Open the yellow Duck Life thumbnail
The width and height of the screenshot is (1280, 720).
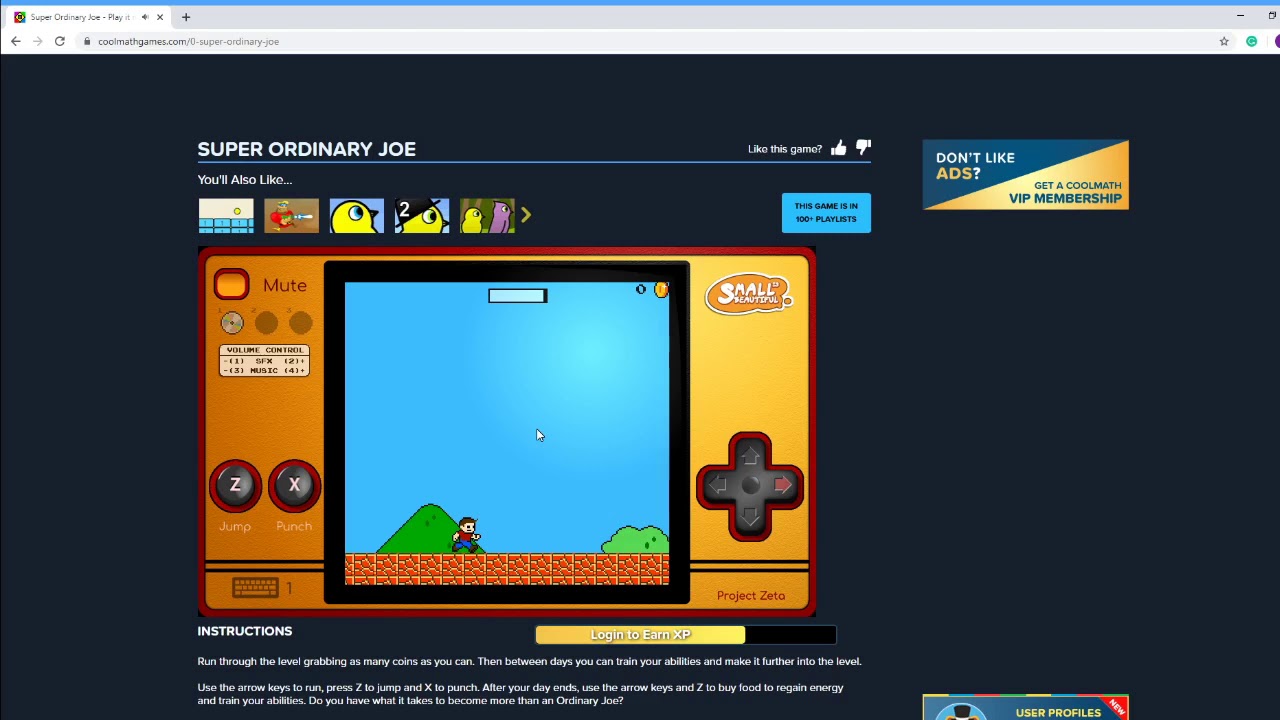pyautogui.click(x=357, y=216)
